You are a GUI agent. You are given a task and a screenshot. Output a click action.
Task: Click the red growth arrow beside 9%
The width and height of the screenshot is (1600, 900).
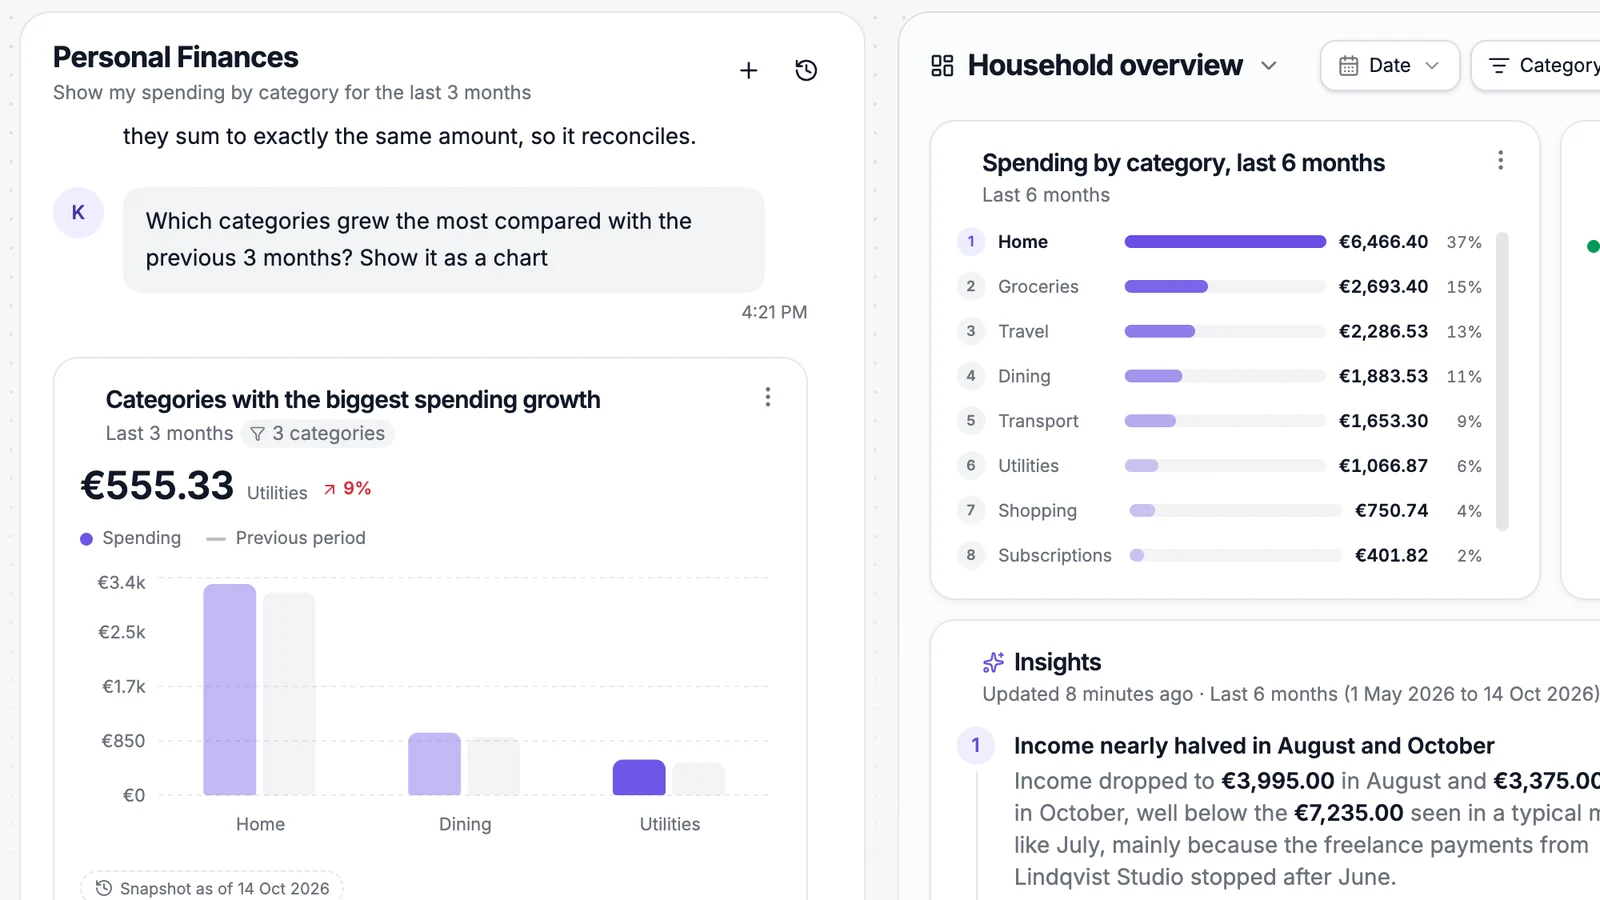330,489
